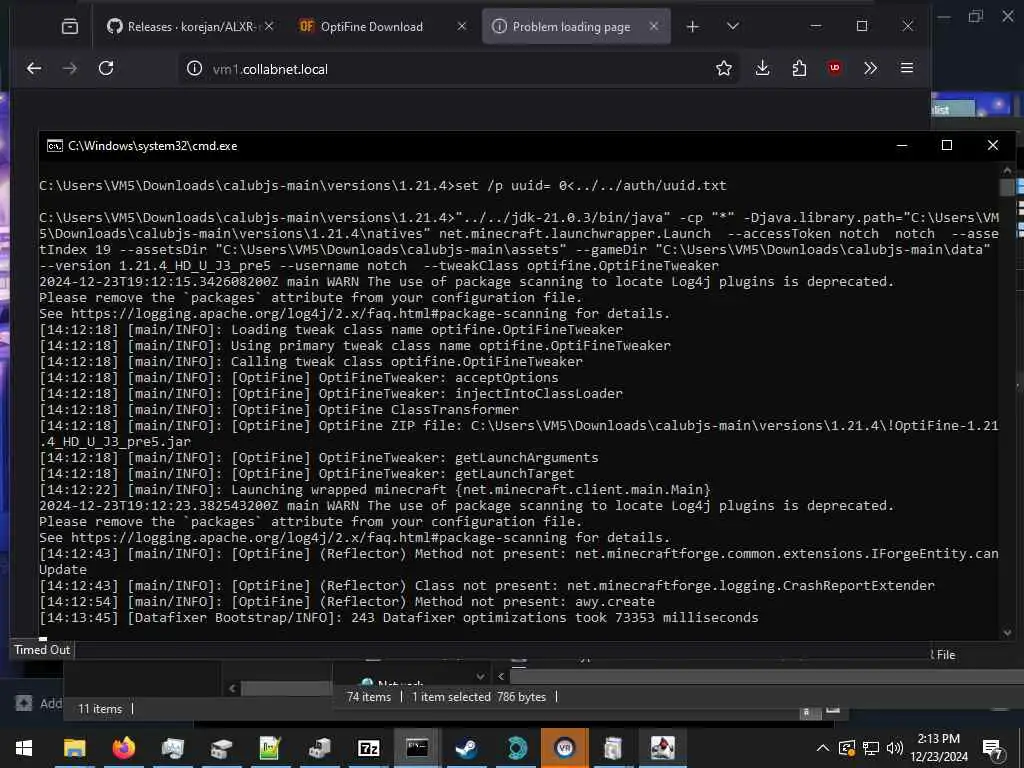Screen dimensions: 1024x768
Task: Open a new Firefox tab with plus
Action: tap(693, 26)
